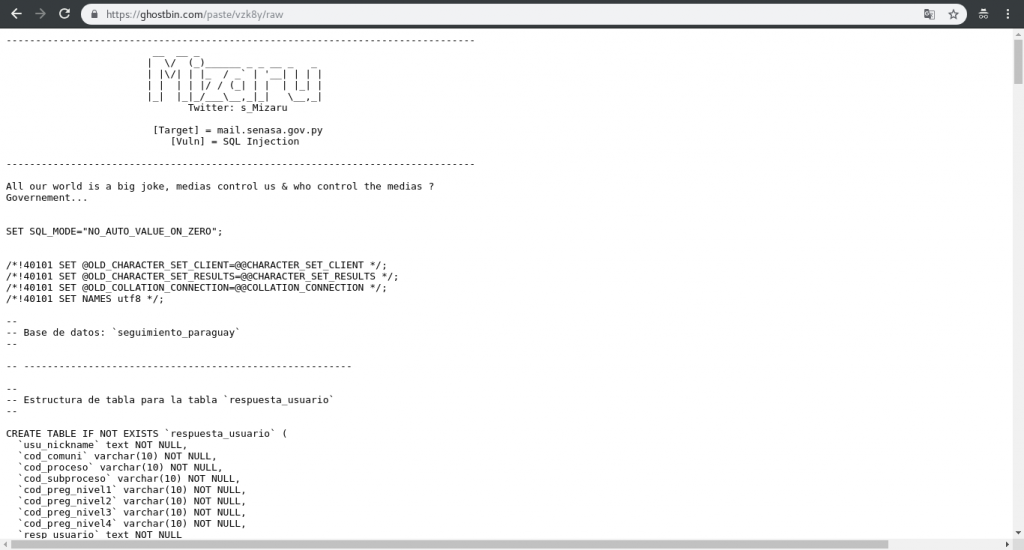This screenshot has height=550, width=1024.
Task: Click the horizontal scrollbar thumb
Action: coord(449,544)
